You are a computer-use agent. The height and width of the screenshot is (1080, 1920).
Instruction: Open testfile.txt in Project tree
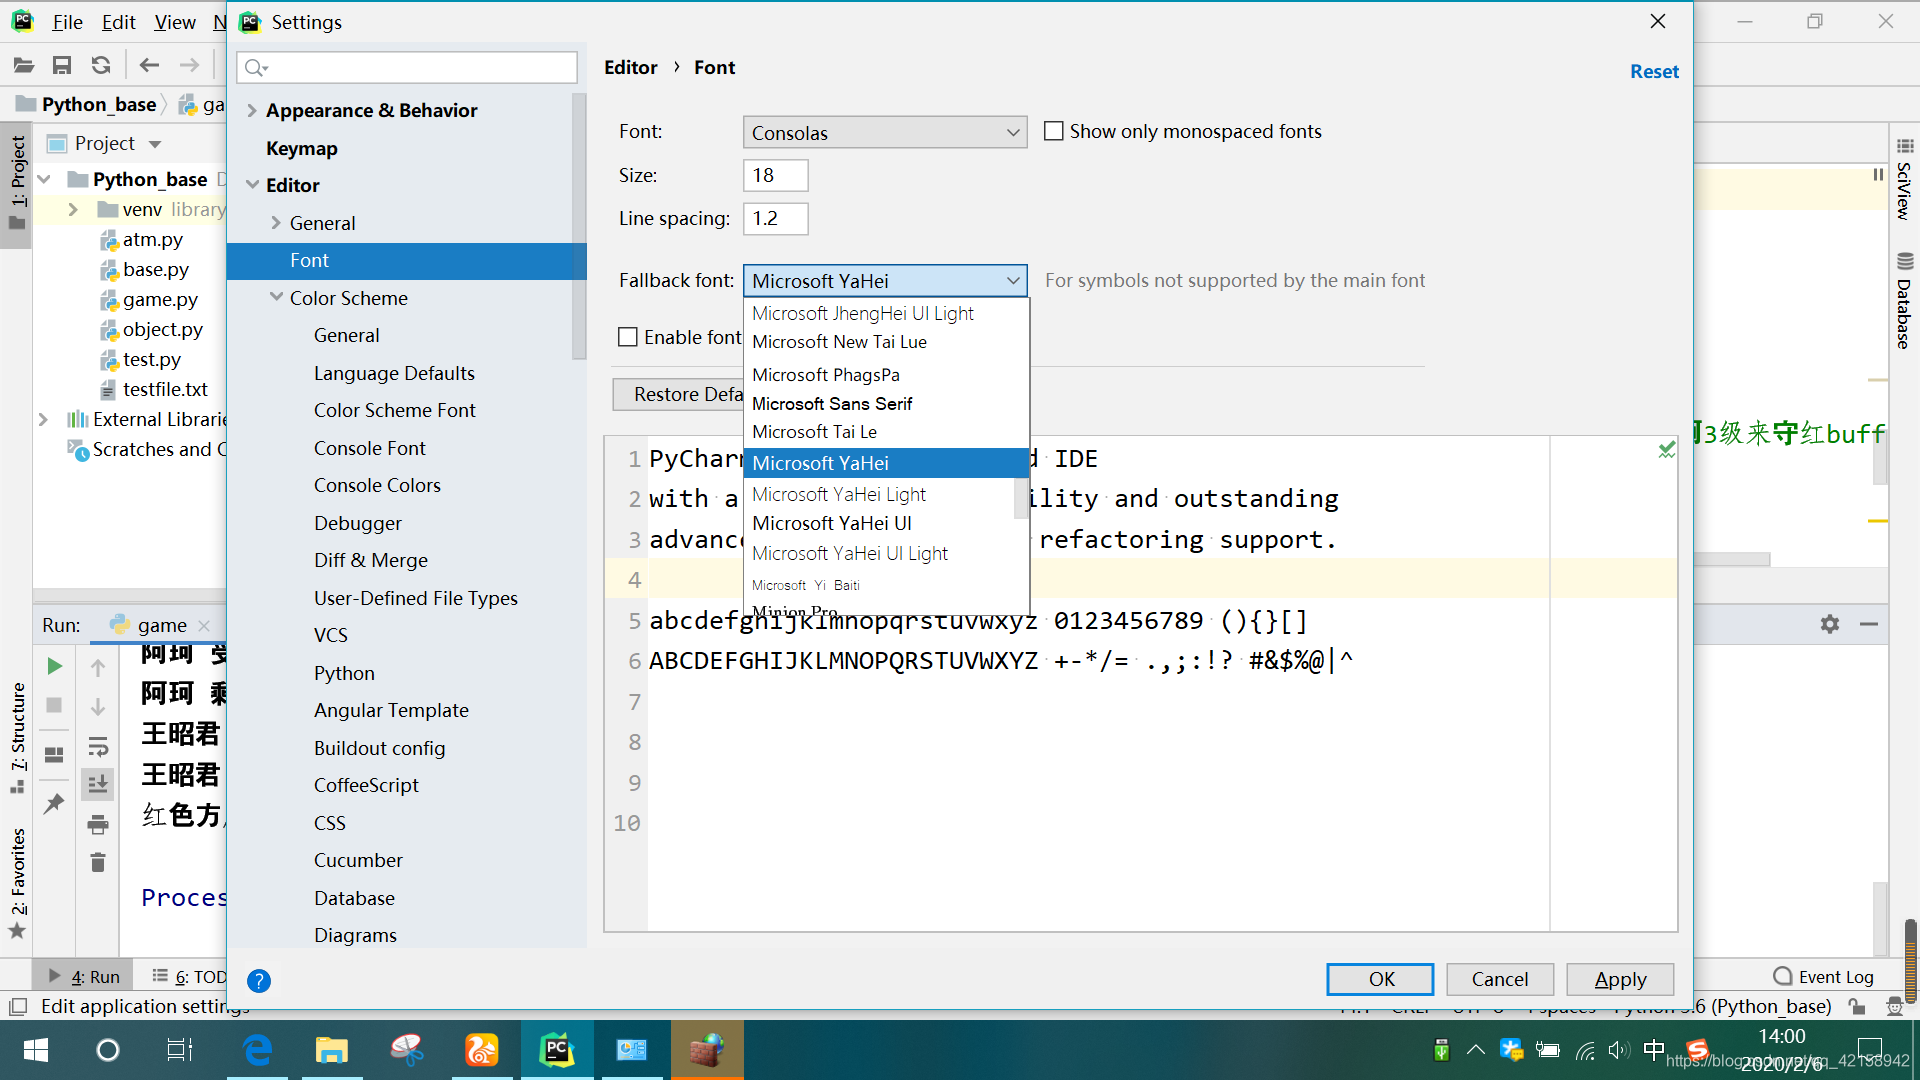click(165, 389)
